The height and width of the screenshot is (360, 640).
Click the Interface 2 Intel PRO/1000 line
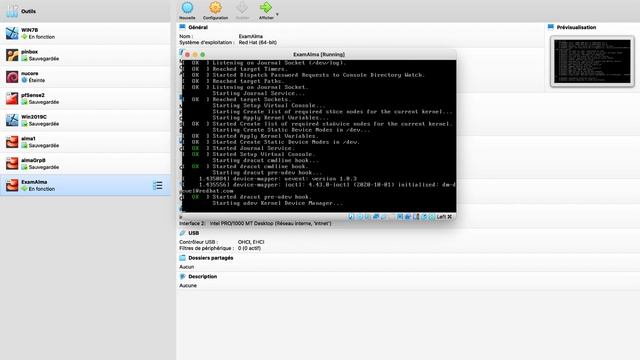(255, 223)
